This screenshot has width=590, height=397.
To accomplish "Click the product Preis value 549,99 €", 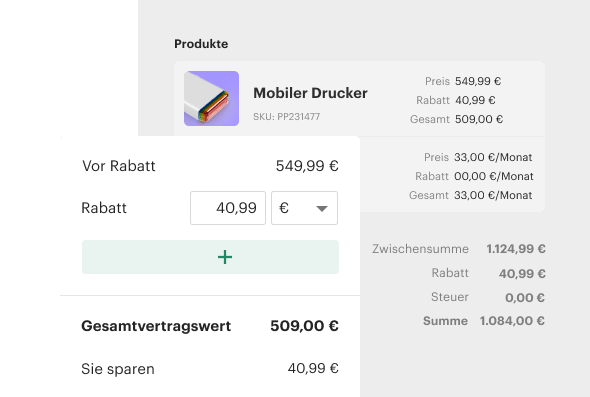I will pyautogui.click(x=478, y=81).
